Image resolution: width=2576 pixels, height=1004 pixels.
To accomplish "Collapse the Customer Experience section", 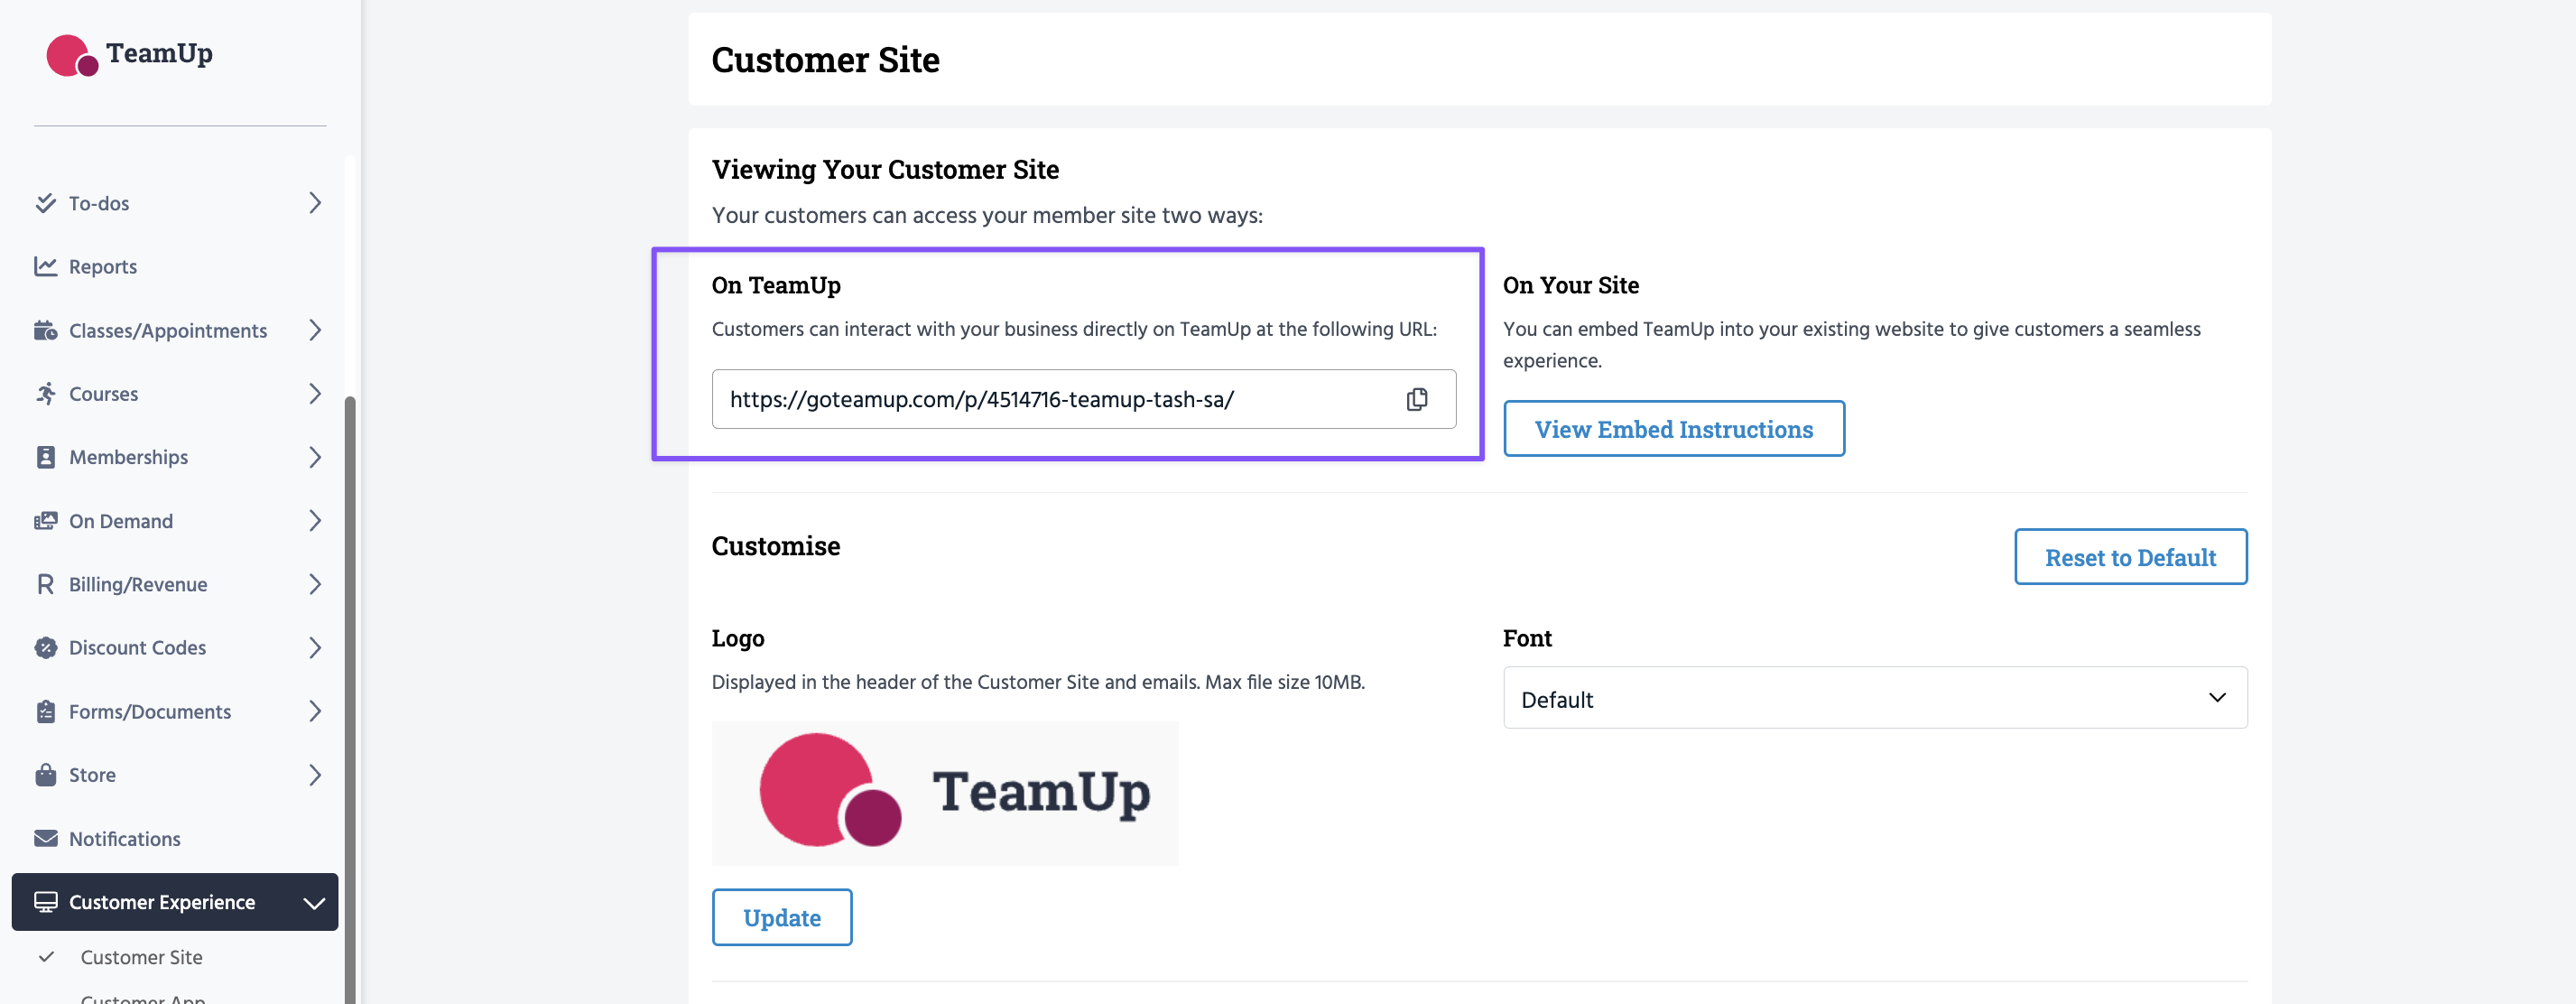I will 314,903.
